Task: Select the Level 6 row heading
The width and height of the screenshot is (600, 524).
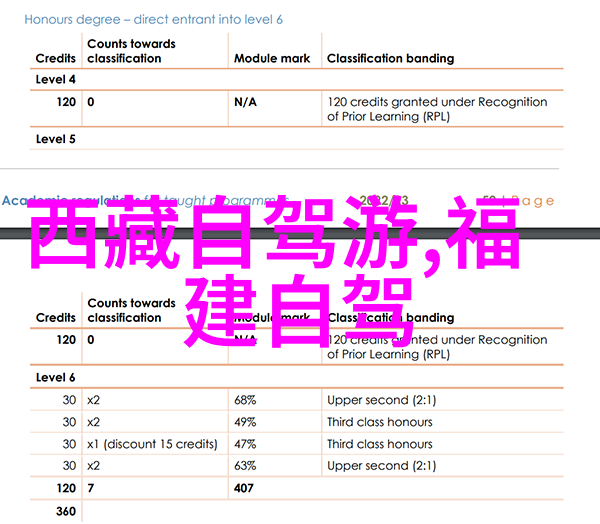Action: [x=56, y=377]
